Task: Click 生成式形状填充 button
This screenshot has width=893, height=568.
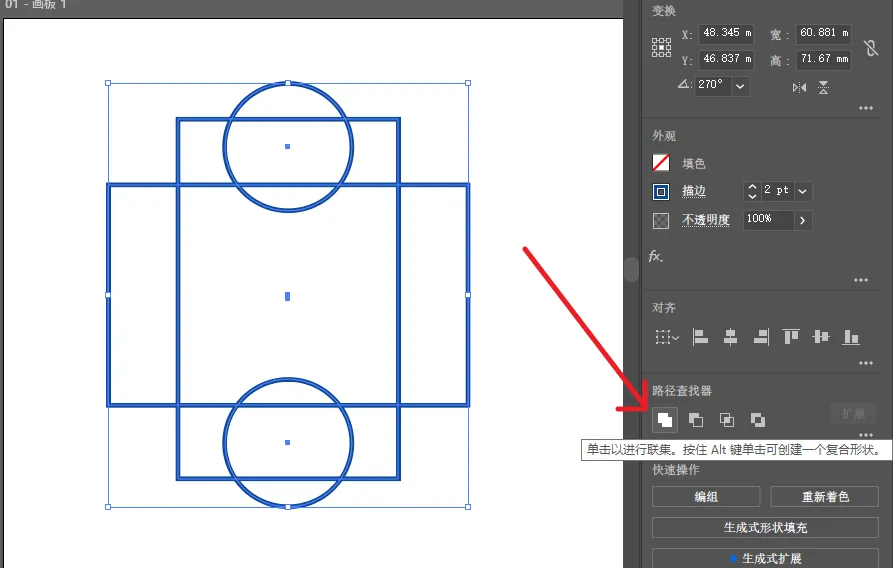Action: pos(765,528)
